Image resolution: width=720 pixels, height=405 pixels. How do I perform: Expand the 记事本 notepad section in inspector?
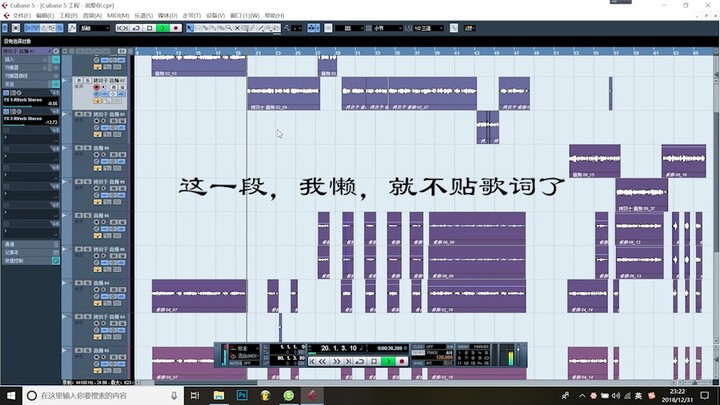(x=28, y=253)
